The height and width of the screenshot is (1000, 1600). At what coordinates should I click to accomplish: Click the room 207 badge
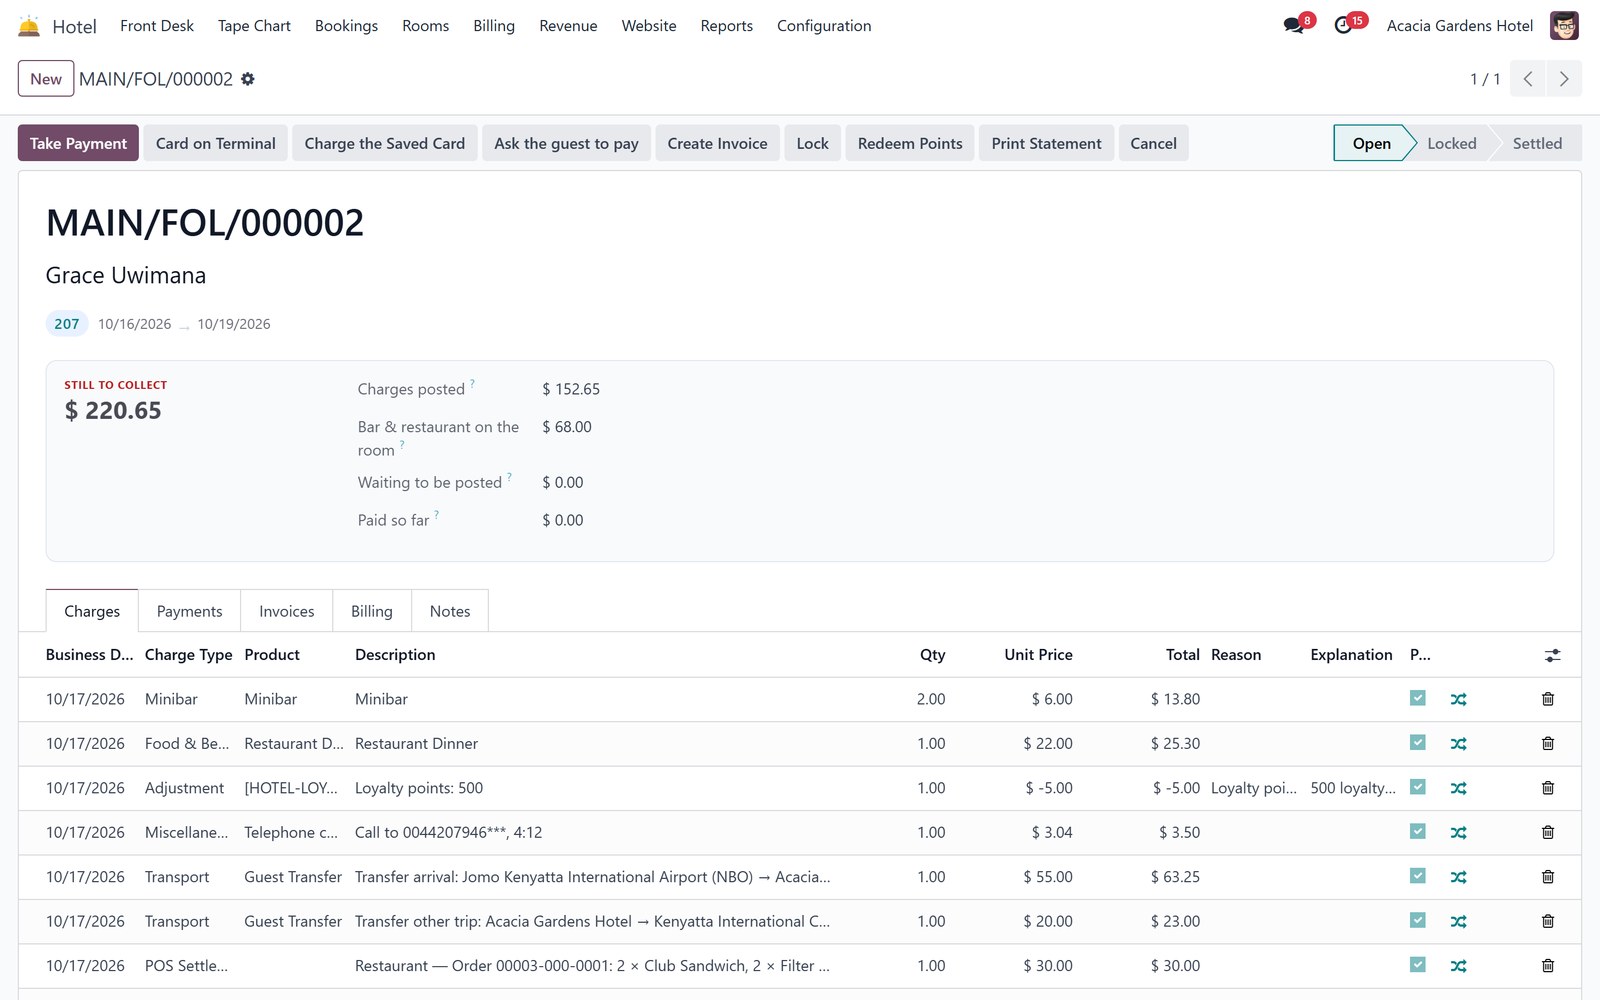click(x=67, y=324)
